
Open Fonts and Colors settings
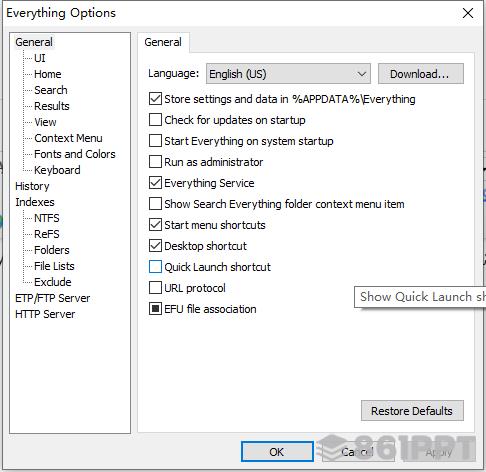[75, 154]
